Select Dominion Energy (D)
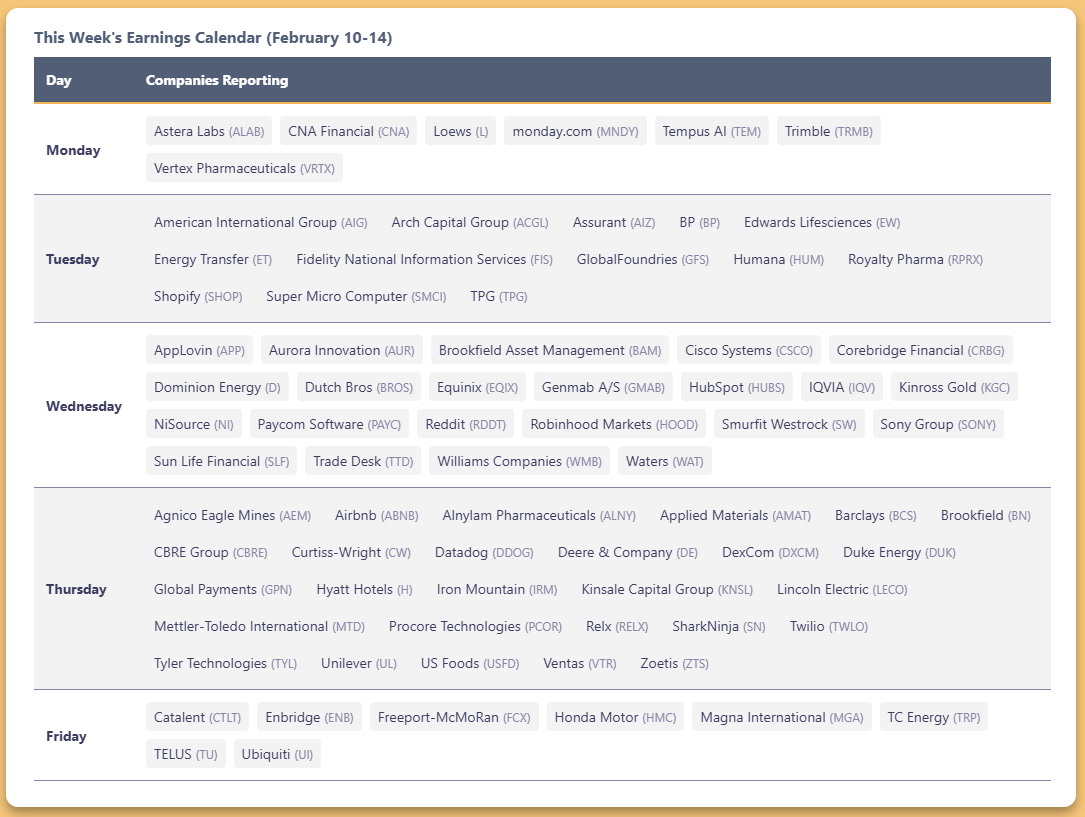1085x817 pixels. [x=217, y=387]
